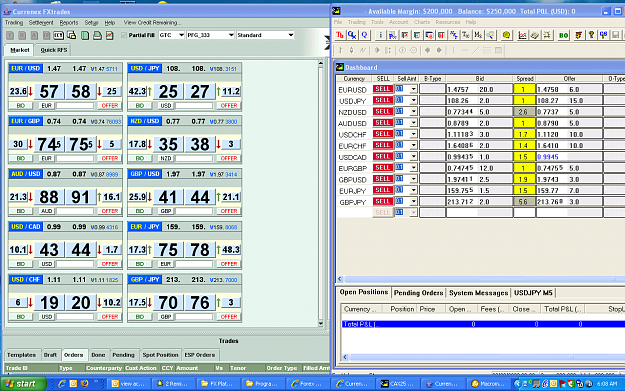Open the PFG_333 account dropdown
This screenshot has height=391, width=625.
[231, 35]
